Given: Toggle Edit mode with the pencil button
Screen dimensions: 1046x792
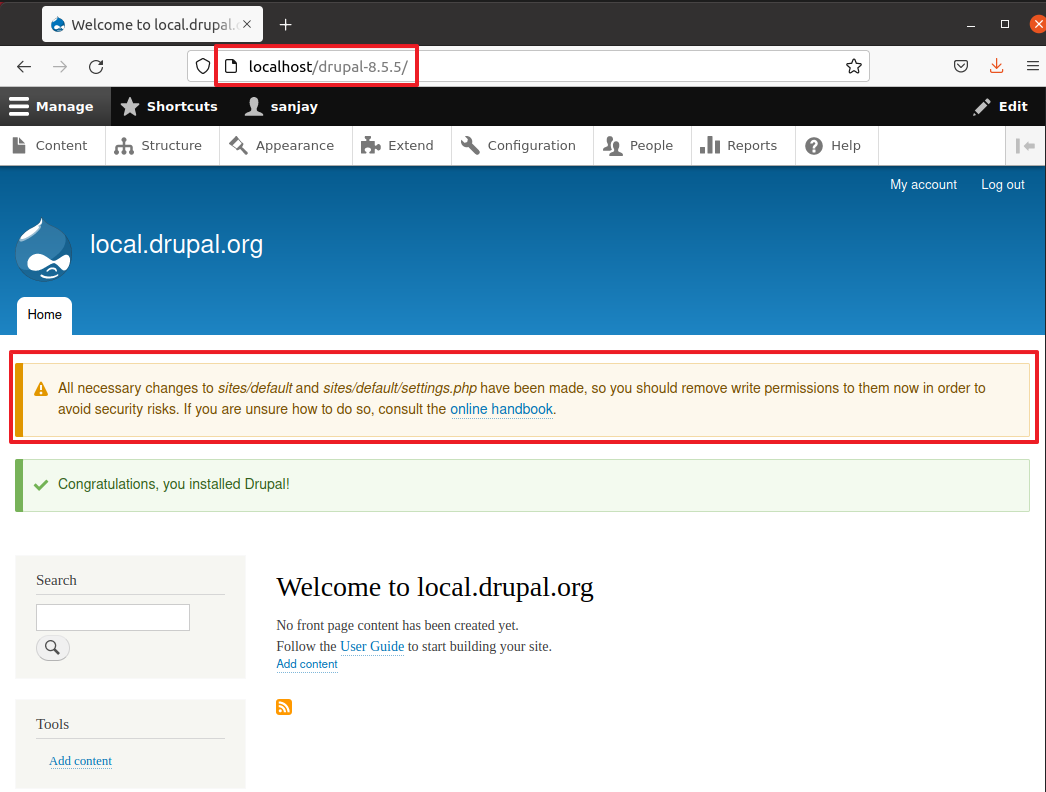Looking at the screenshot, I should [x=1000, y=106].
